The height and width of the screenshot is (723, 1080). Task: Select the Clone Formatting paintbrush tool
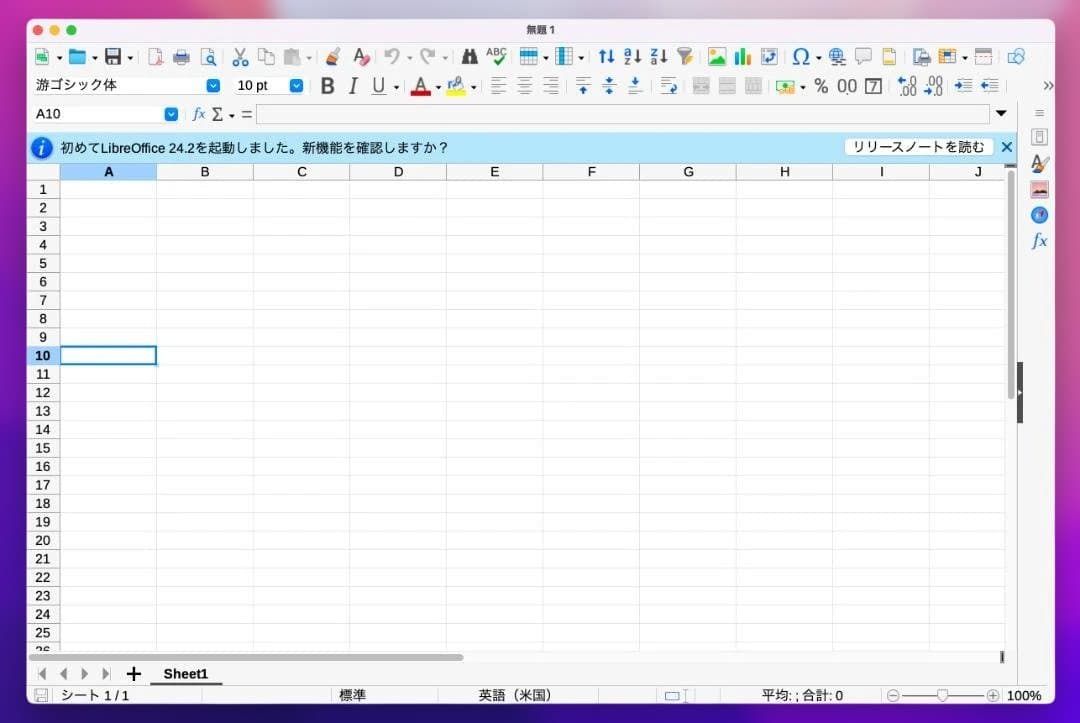(332, 57)
